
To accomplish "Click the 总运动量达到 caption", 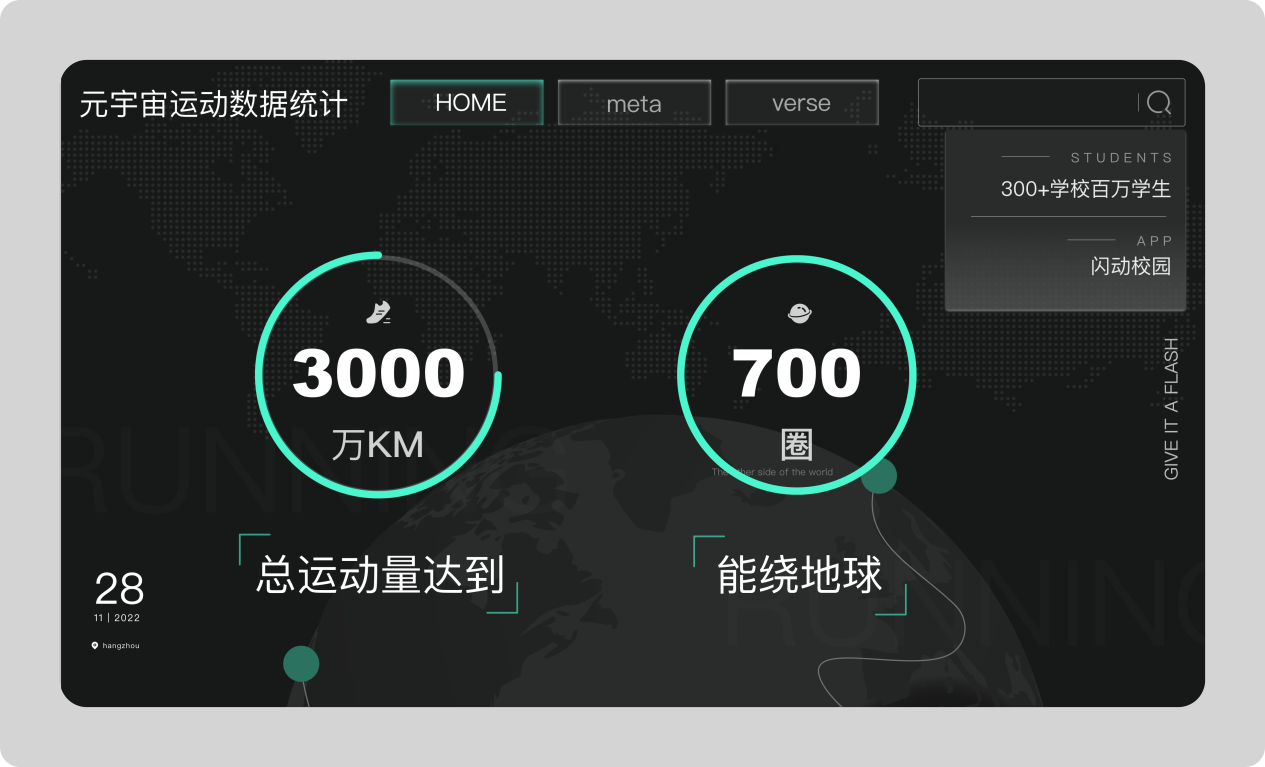I will click(x=381, y=574).
